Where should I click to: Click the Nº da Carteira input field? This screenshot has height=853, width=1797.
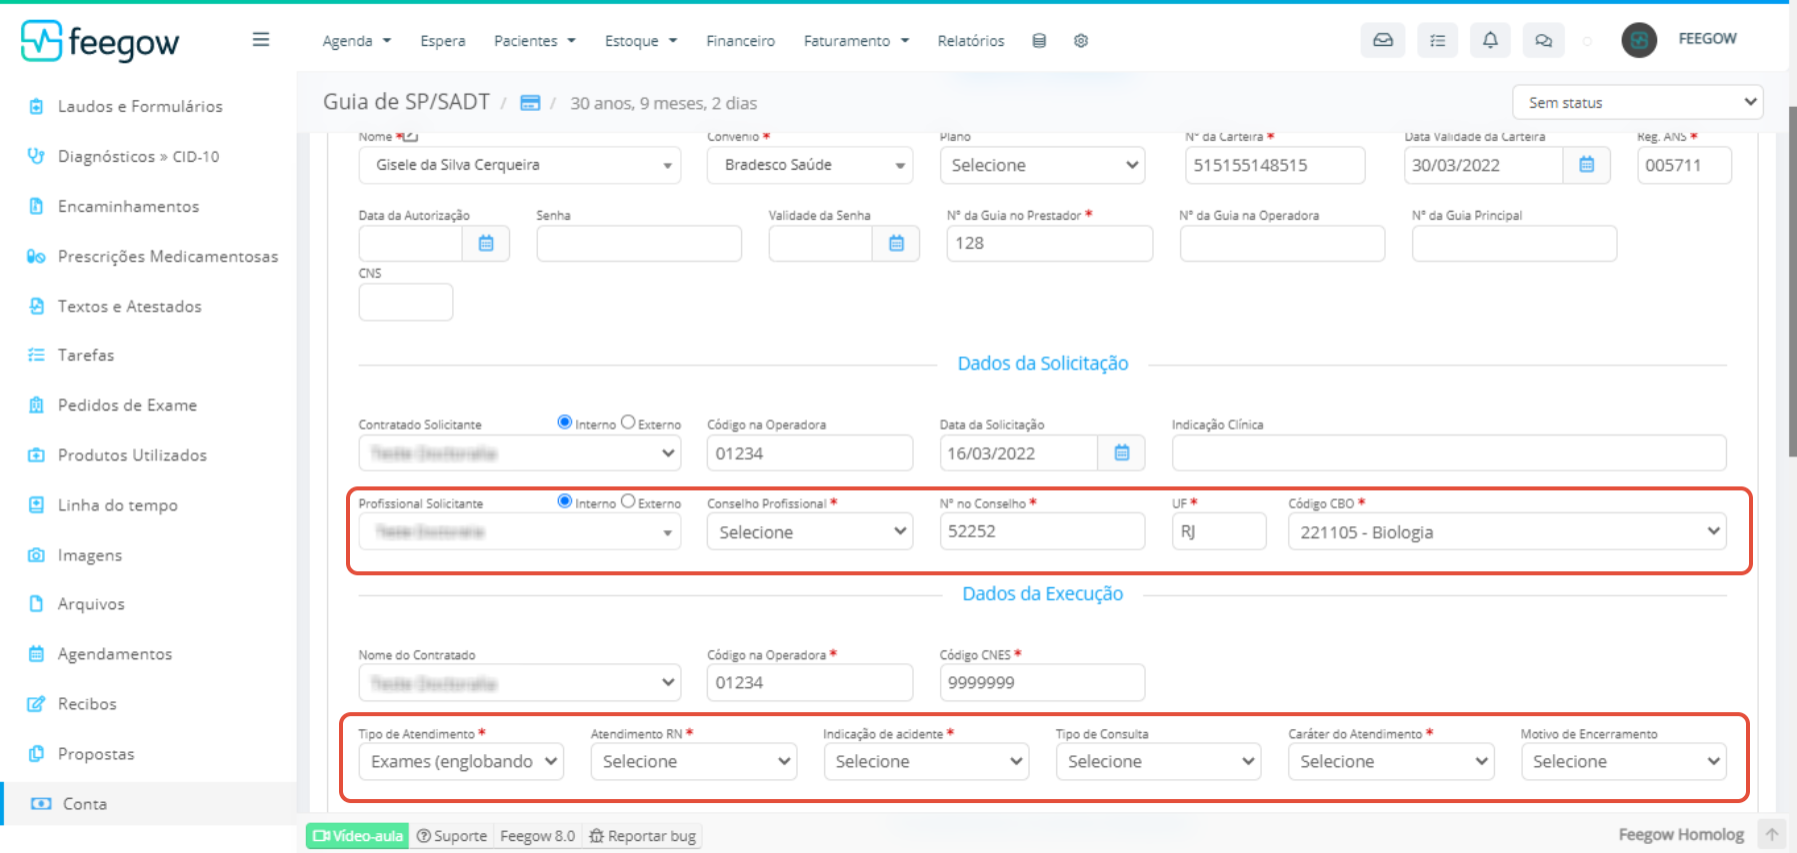tap(1275, 165)
